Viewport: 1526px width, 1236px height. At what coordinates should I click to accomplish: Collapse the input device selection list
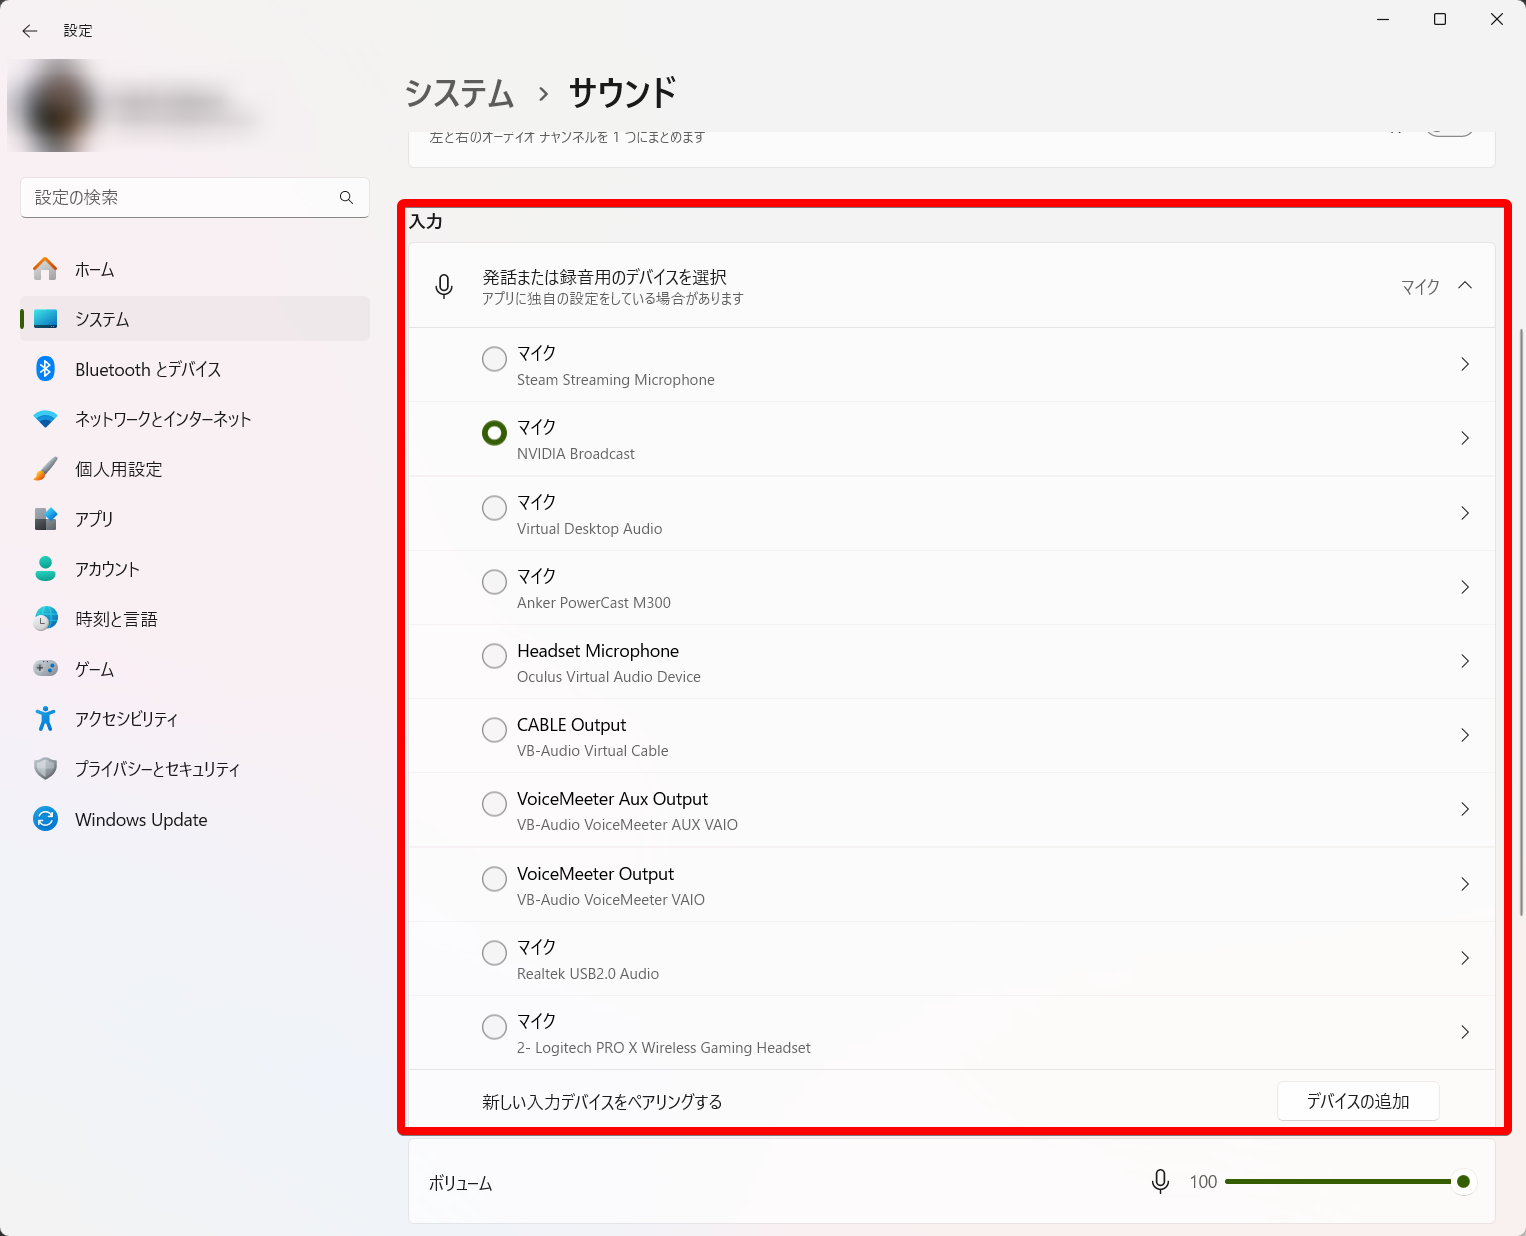[1465, 286]
